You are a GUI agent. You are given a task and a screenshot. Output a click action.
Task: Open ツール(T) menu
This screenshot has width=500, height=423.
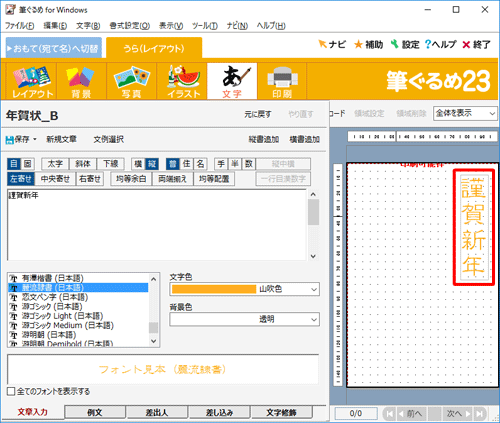pos(205,26)
